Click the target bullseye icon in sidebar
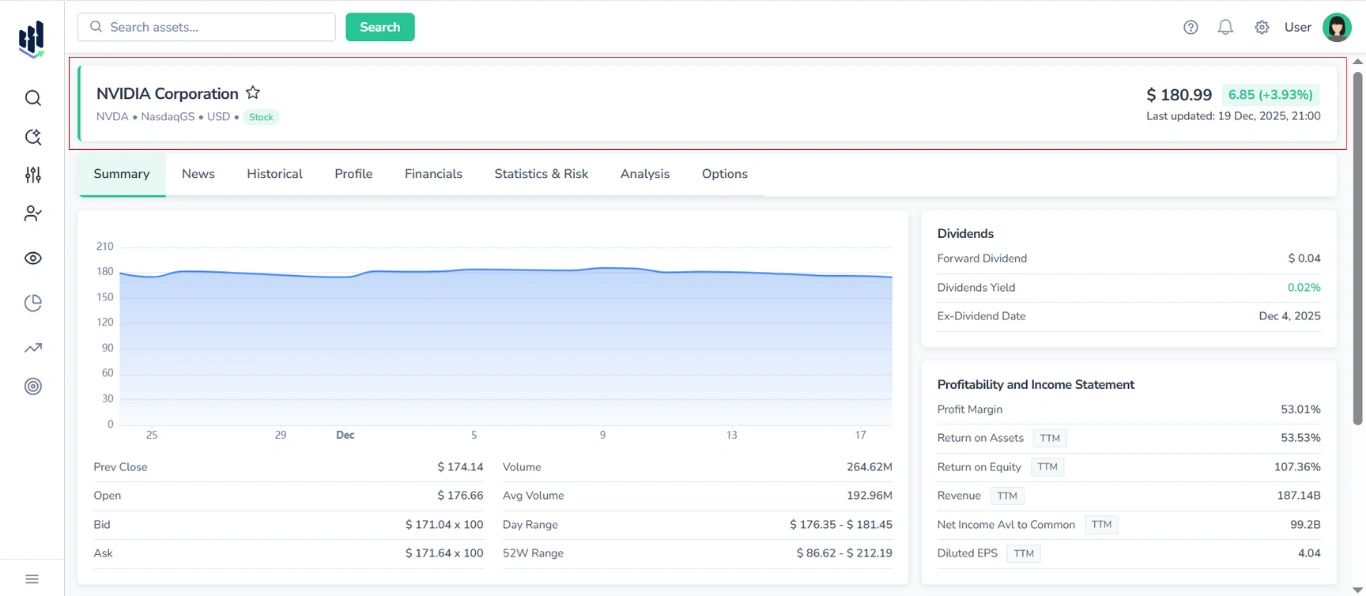The height and width of the screenshot is (596, 1366). tap(32, 386)
